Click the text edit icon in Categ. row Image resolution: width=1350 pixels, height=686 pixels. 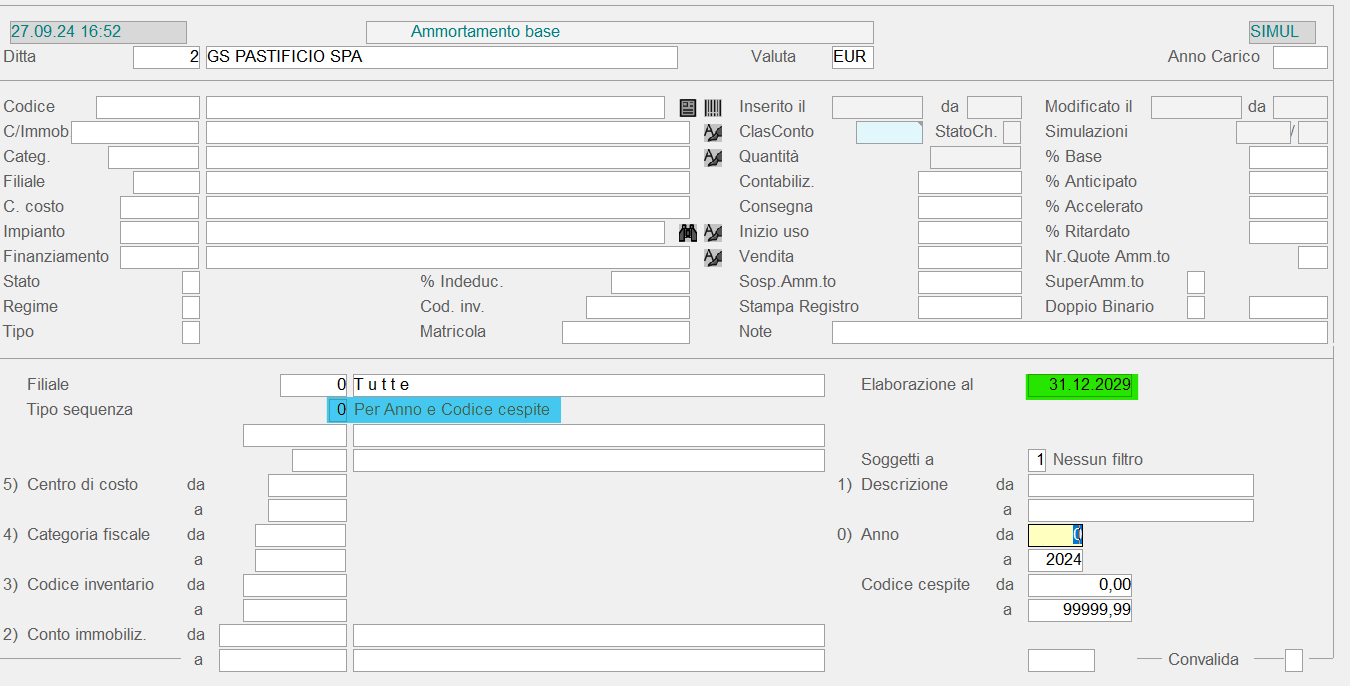click(713, 158)
